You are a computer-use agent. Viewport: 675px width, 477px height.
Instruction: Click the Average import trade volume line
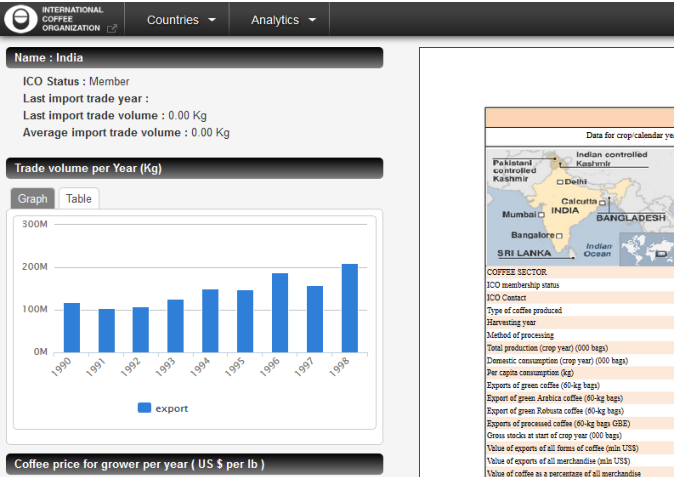pos(126,133)
